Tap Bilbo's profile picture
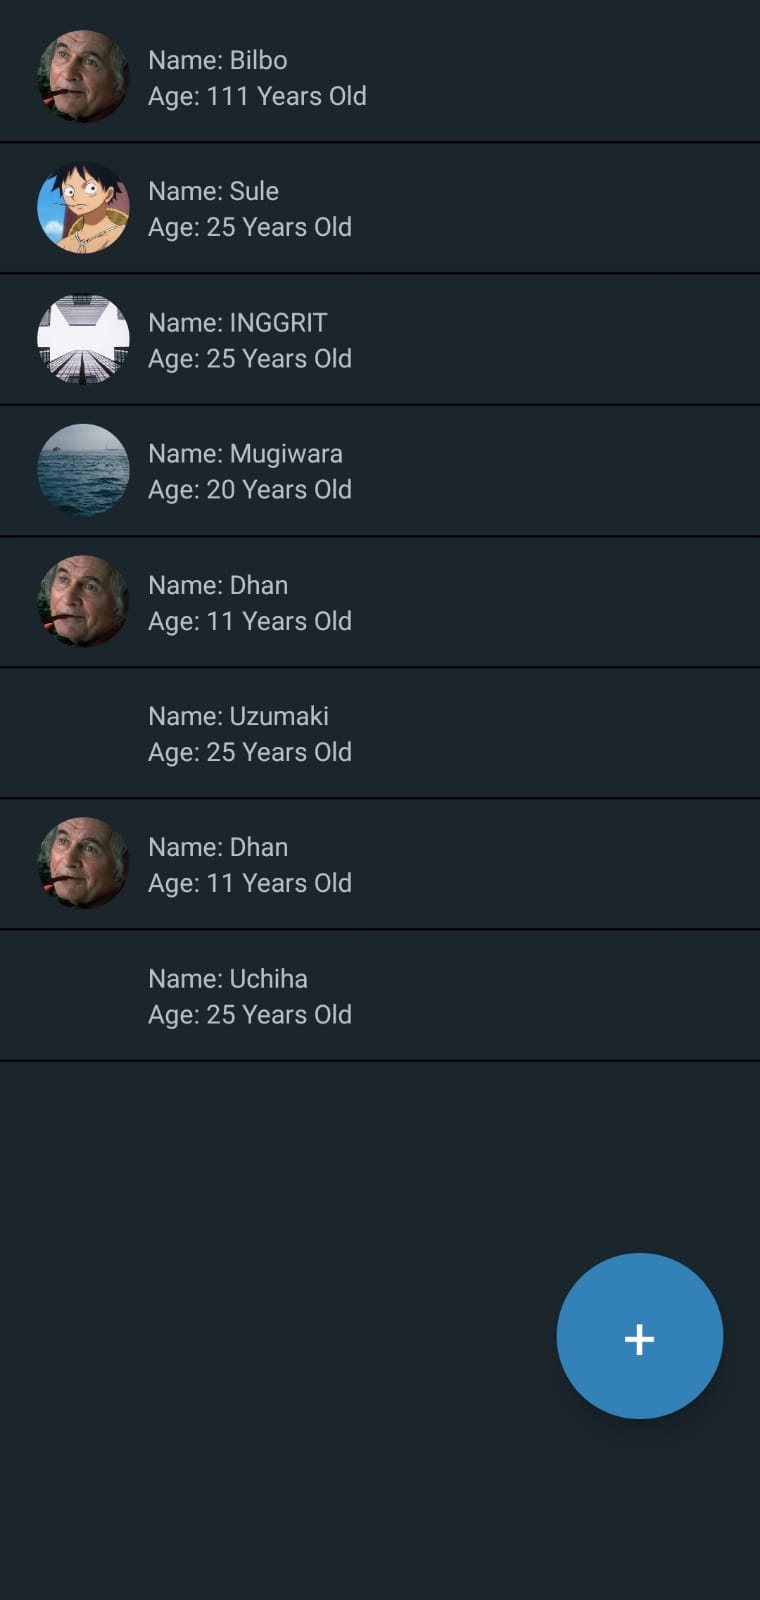The width and height of the screenshot is (760, 1600). pos(83,77)
